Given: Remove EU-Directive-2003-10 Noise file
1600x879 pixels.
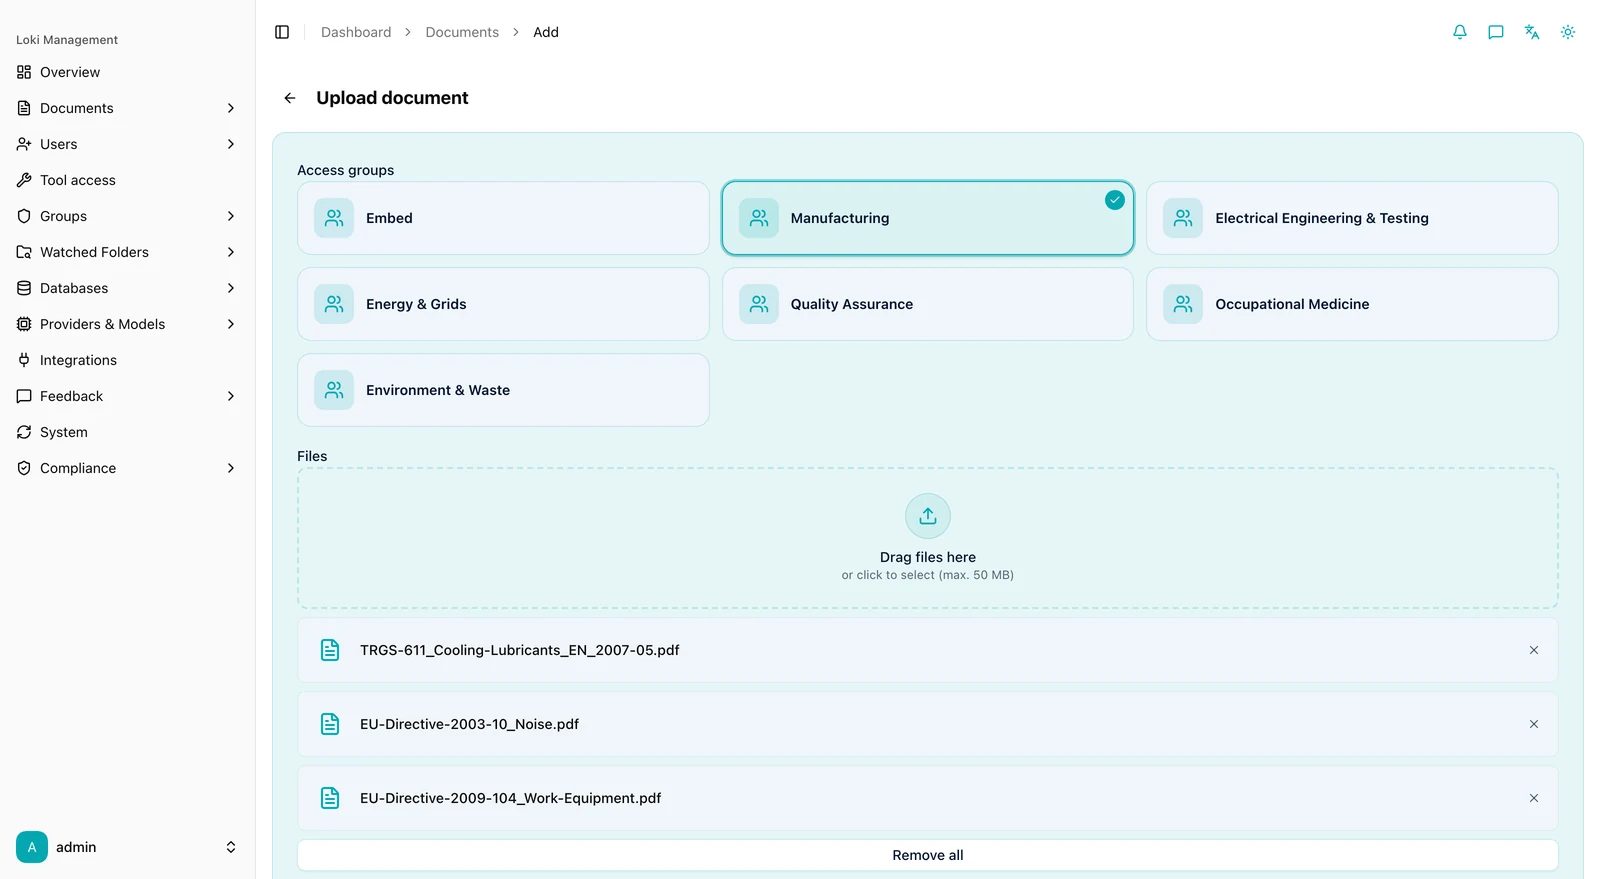Looking at the screenshot, I should [x=1534, y=724].
